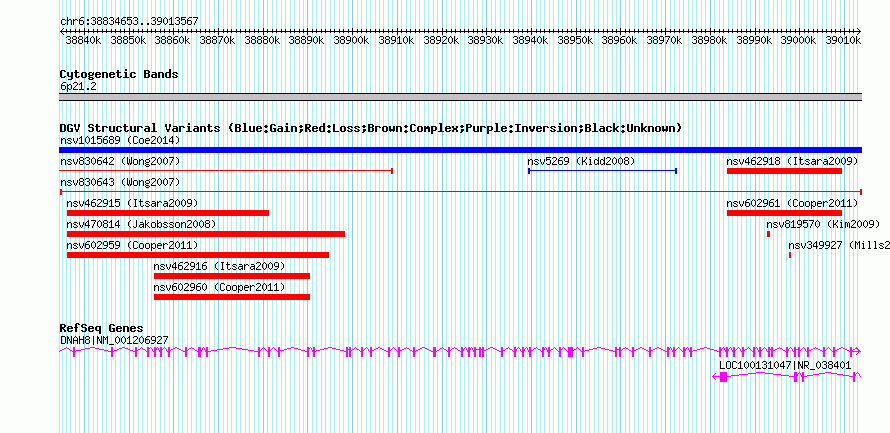This screenshot has width=890, height=433.
Task: Open the nsv602960 (Cooper2011) label
Action: tap(219, 288)
